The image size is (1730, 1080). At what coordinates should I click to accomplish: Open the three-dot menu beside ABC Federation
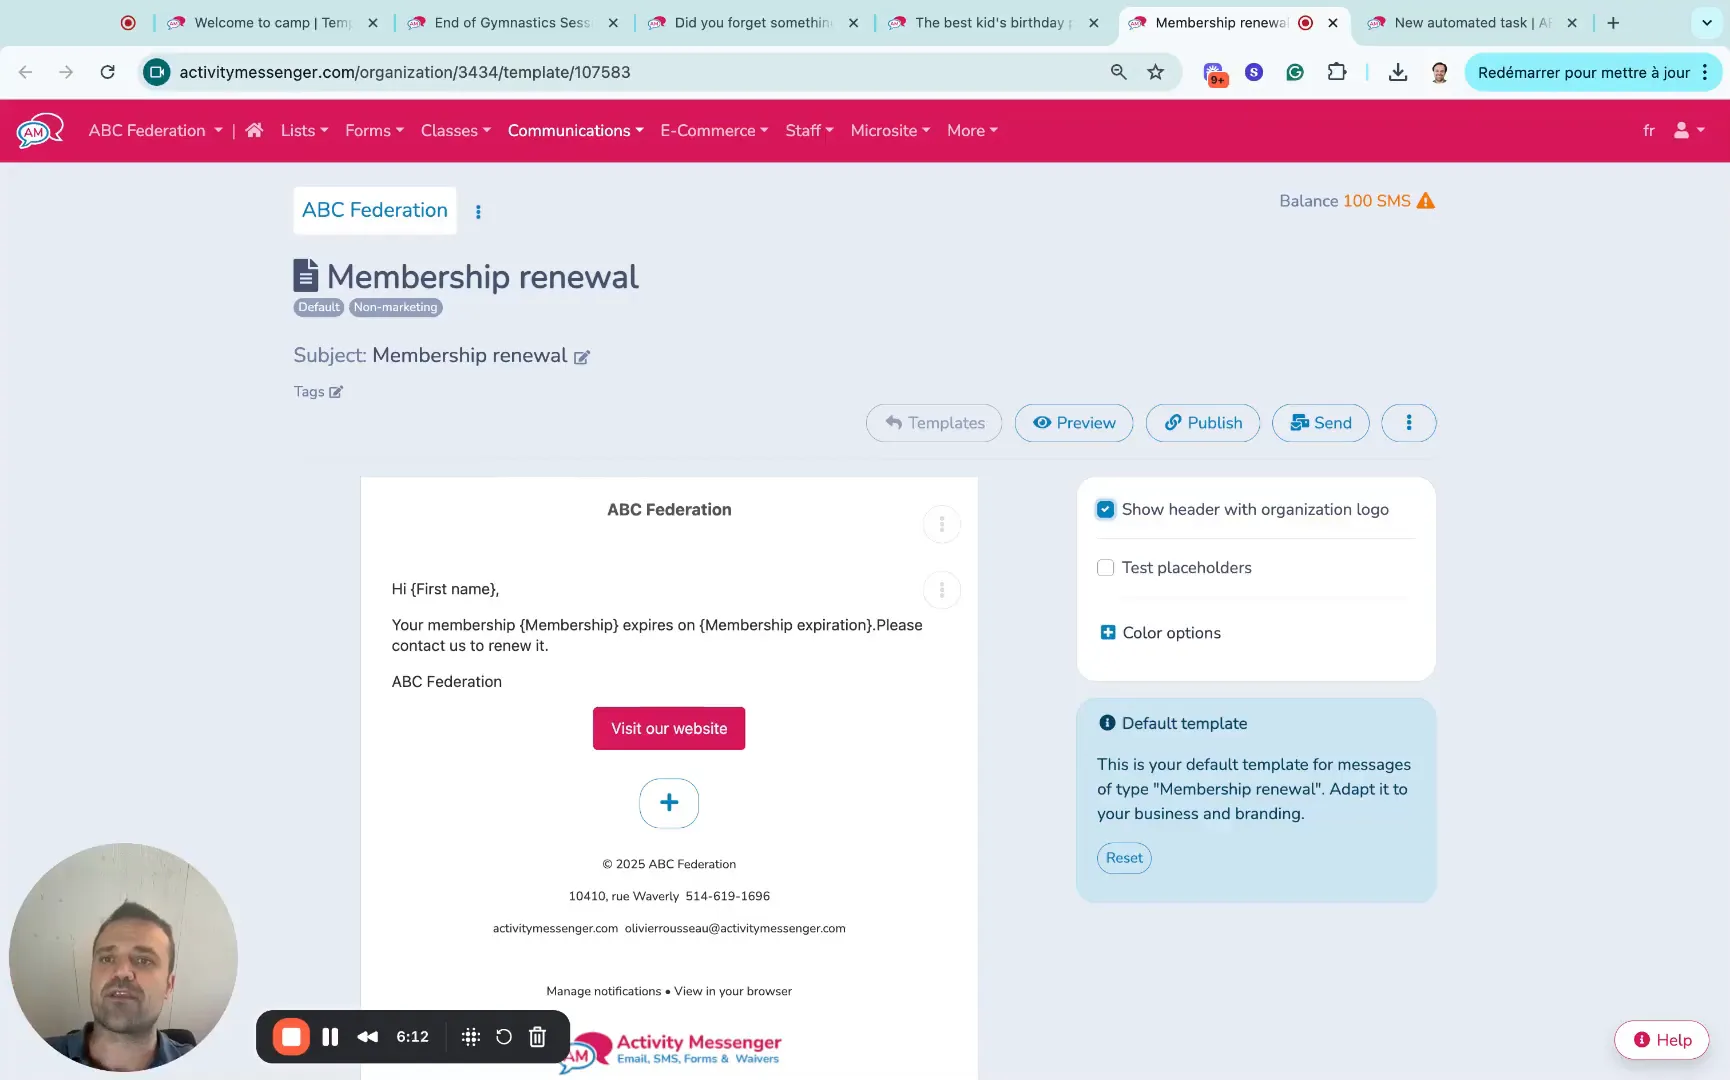pos(478,212)
